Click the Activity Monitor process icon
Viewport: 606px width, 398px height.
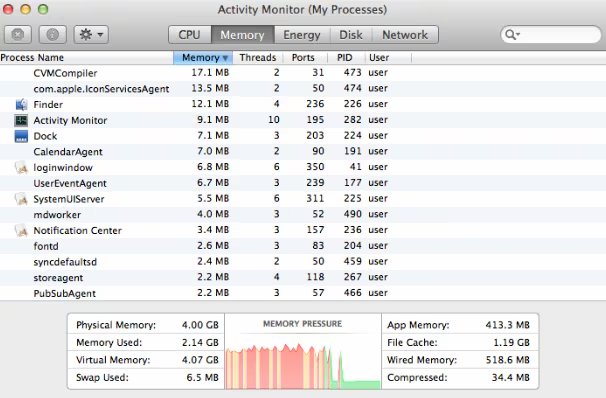tap(21, 120)
